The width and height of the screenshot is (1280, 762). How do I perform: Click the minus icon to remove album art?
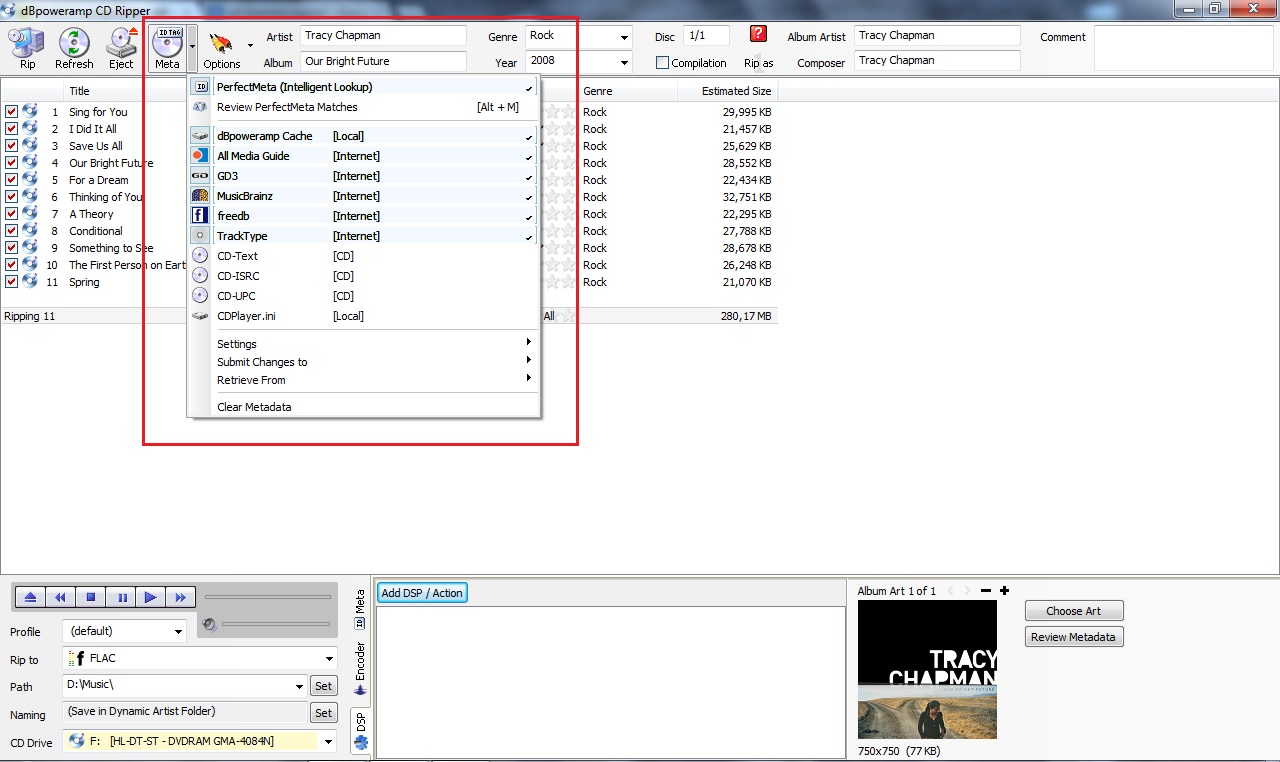(x=986, y=591)
